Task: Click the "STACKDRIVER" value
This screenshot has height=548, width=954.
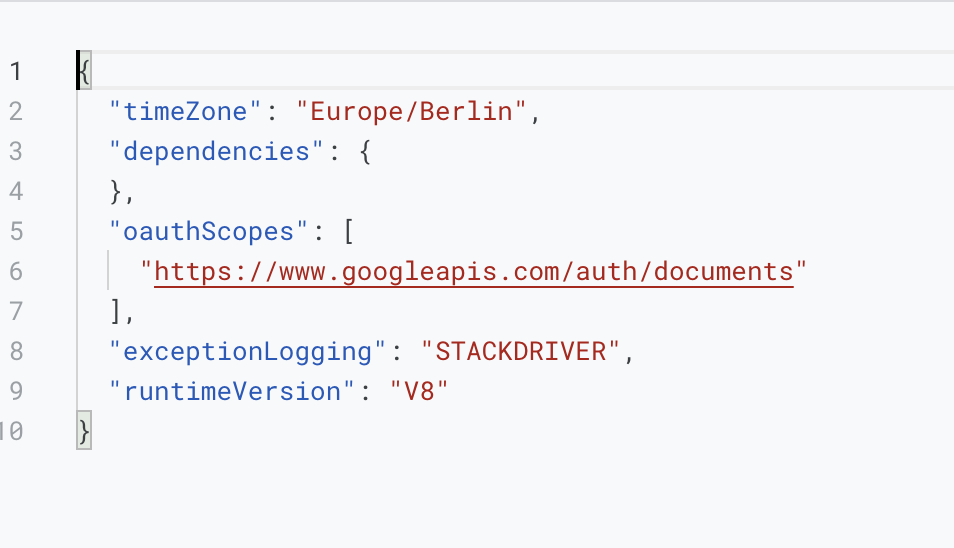Action: pyautogui.click(x=521, y=352)
